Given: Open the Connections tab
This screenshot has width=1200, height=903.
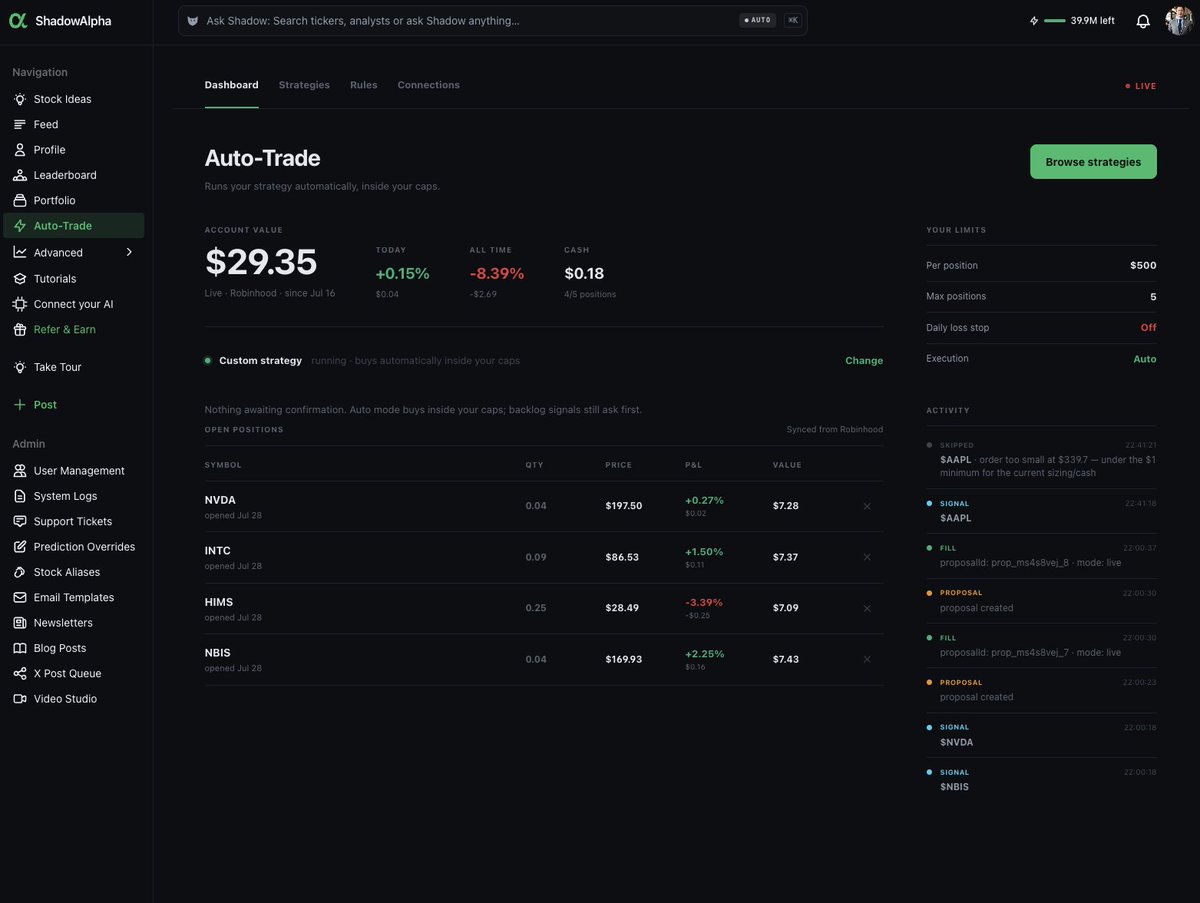Looking at the screenshot, I should [x=429, y=85].
